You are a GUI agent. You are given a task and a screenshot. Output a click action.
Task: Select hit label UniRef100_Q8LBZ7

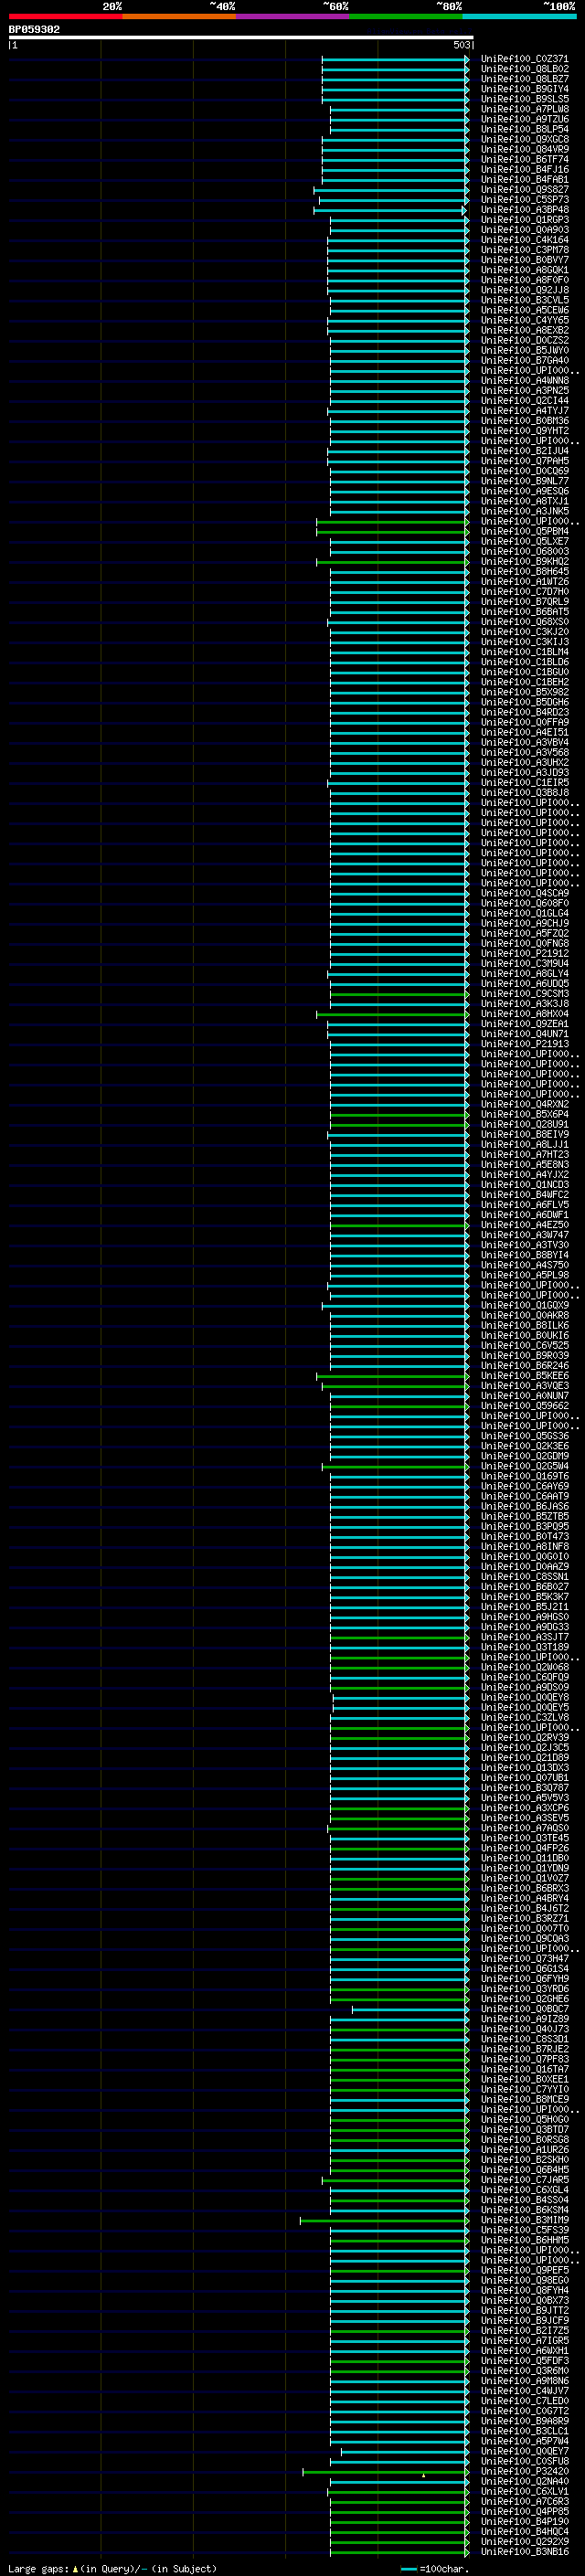524,79
